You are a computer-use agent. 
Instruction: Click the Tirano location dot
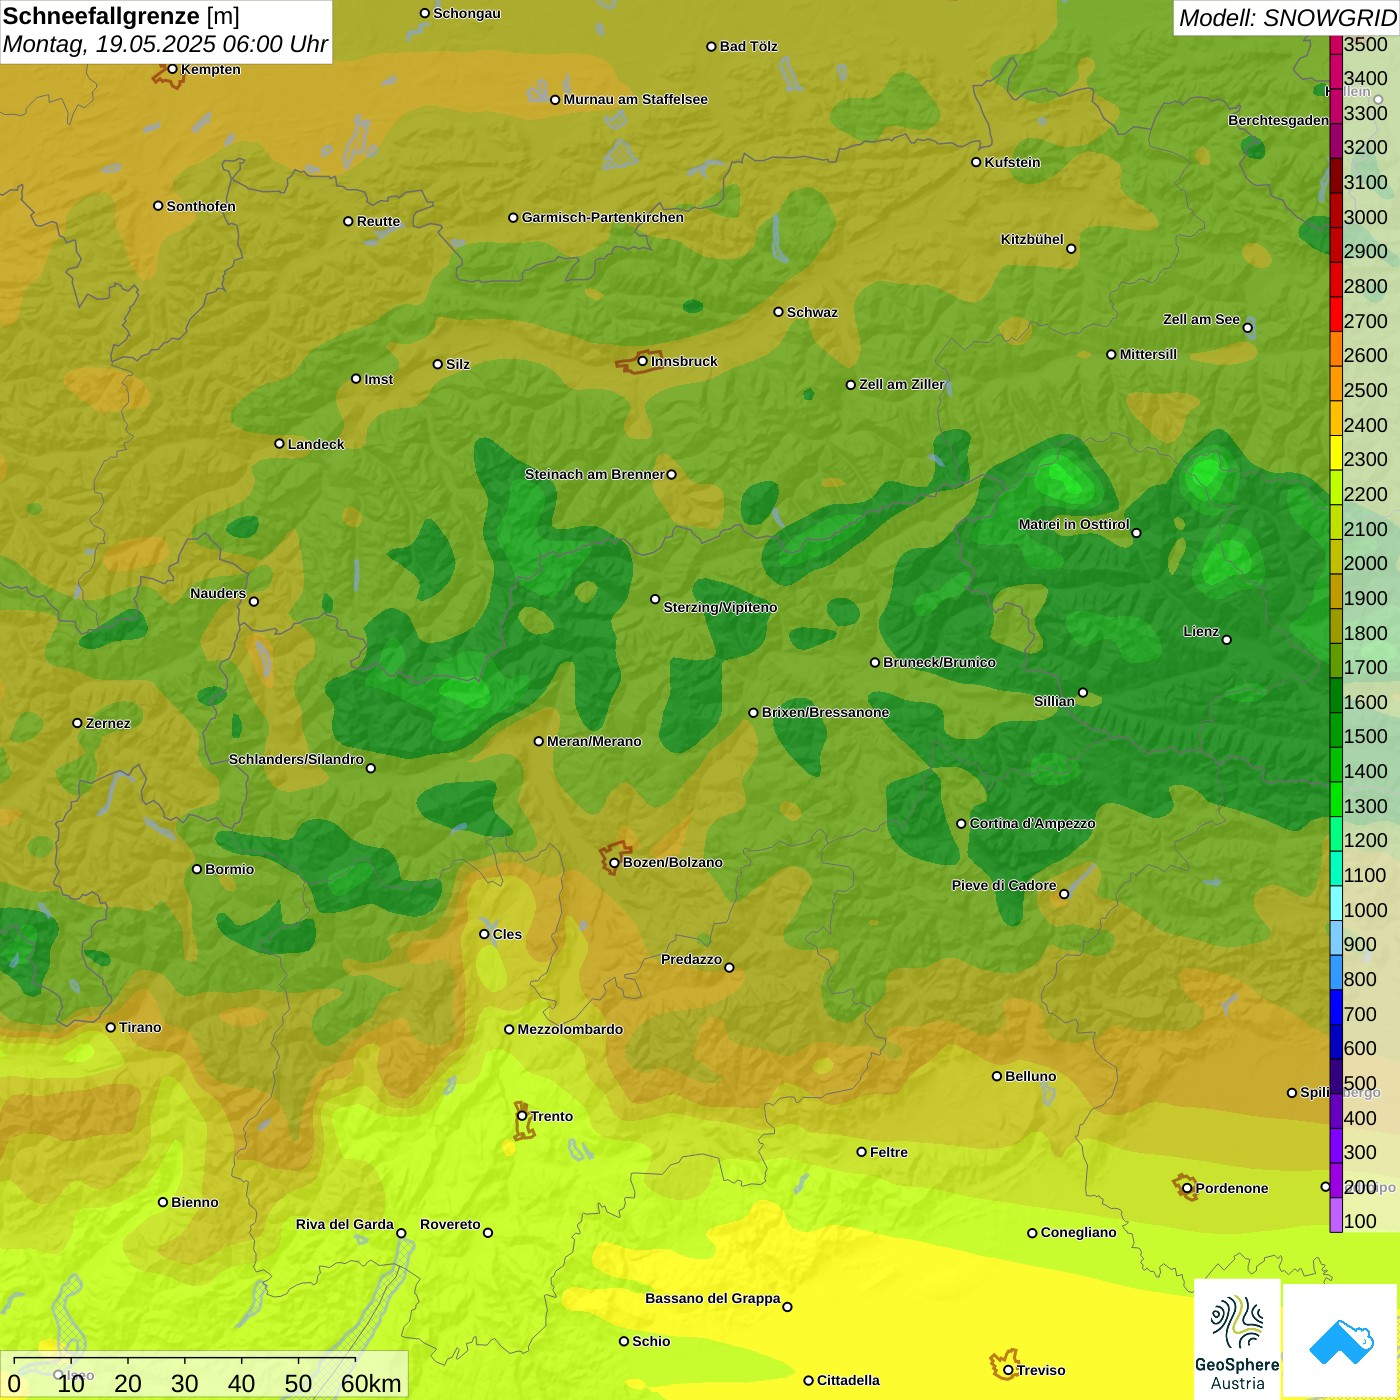pos(111,1027)
